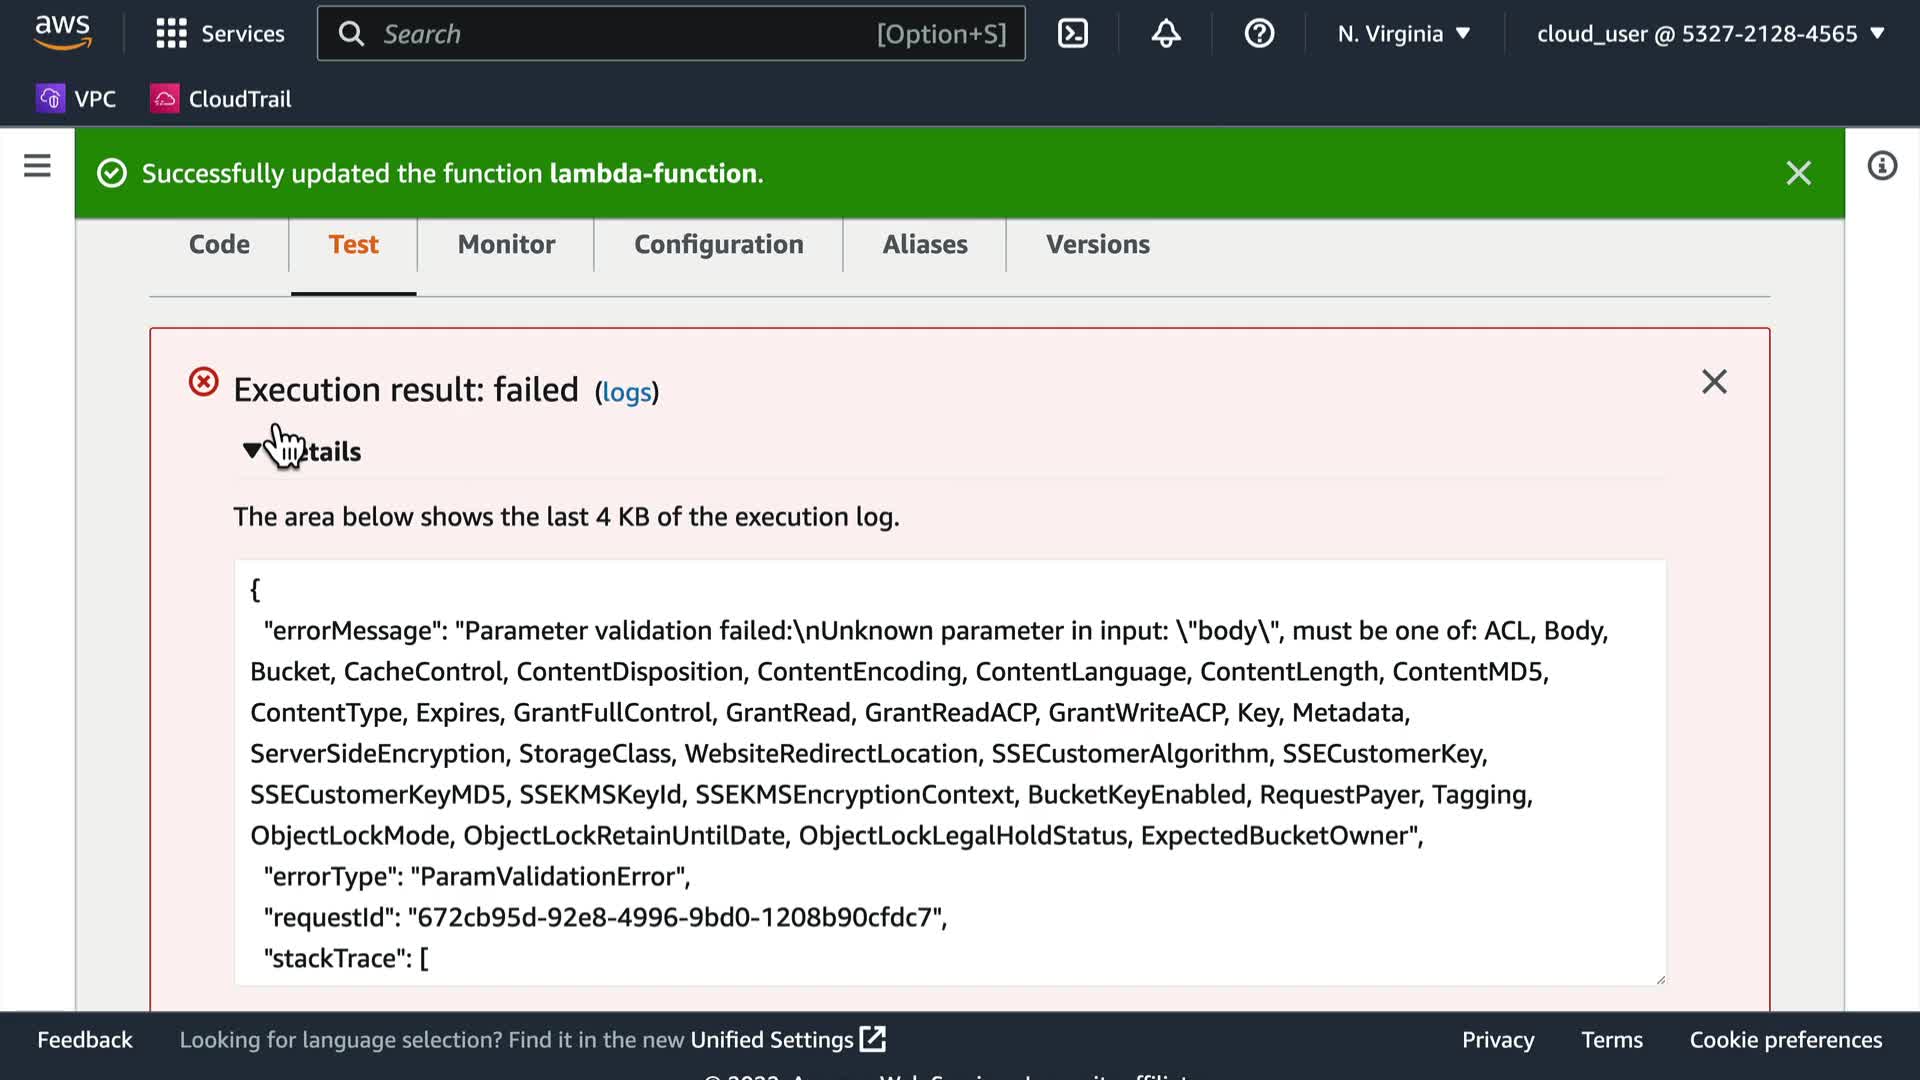
Task: Switch to the Code tab
Action: tap(219, 245)
